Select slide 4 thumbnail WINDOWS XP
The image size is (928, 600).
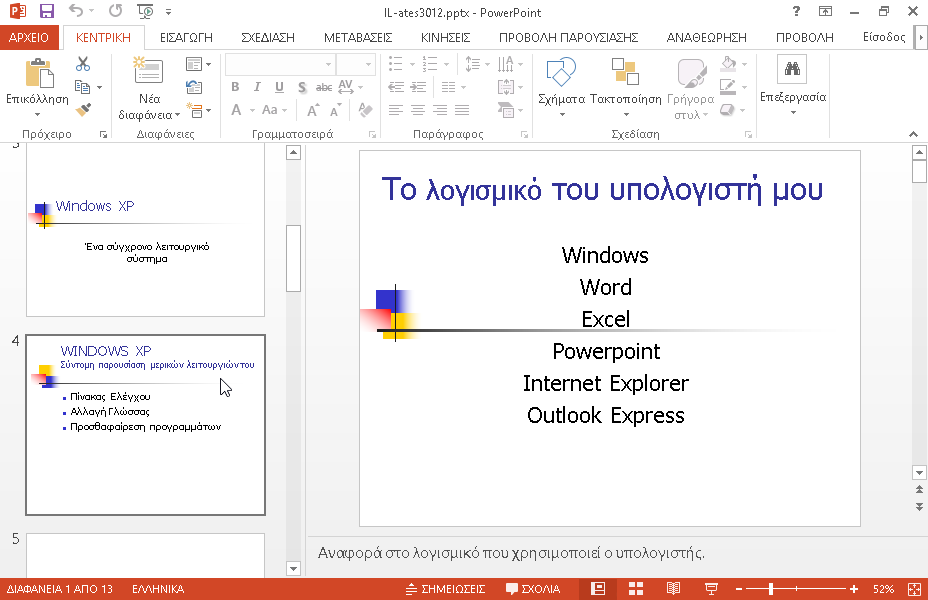(146, 425)
